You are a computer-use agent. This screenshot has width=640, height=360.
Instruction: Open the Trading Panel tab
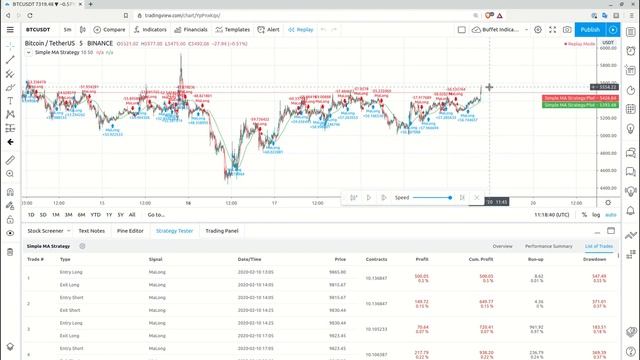222,231
